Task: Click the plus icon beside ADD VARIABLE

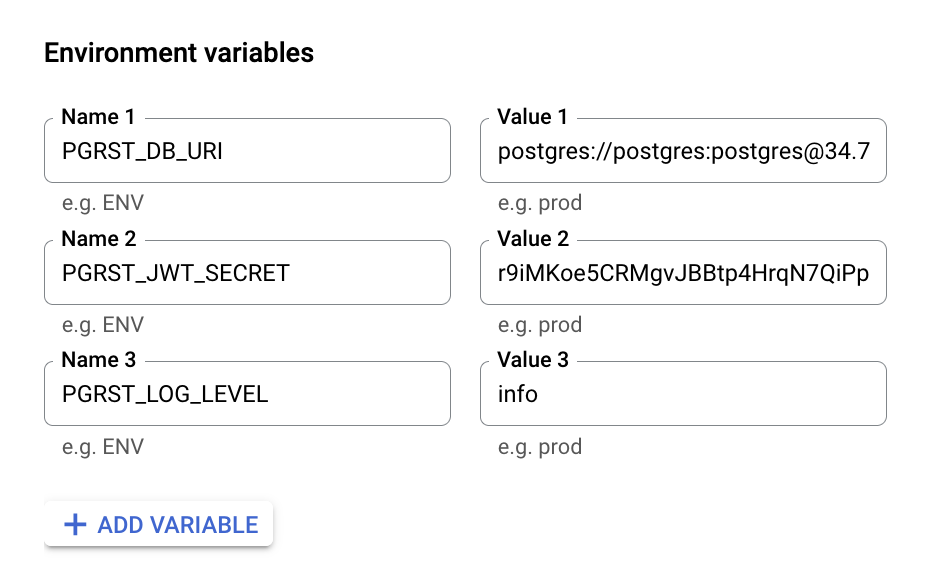Action: (x=75, y=525)
